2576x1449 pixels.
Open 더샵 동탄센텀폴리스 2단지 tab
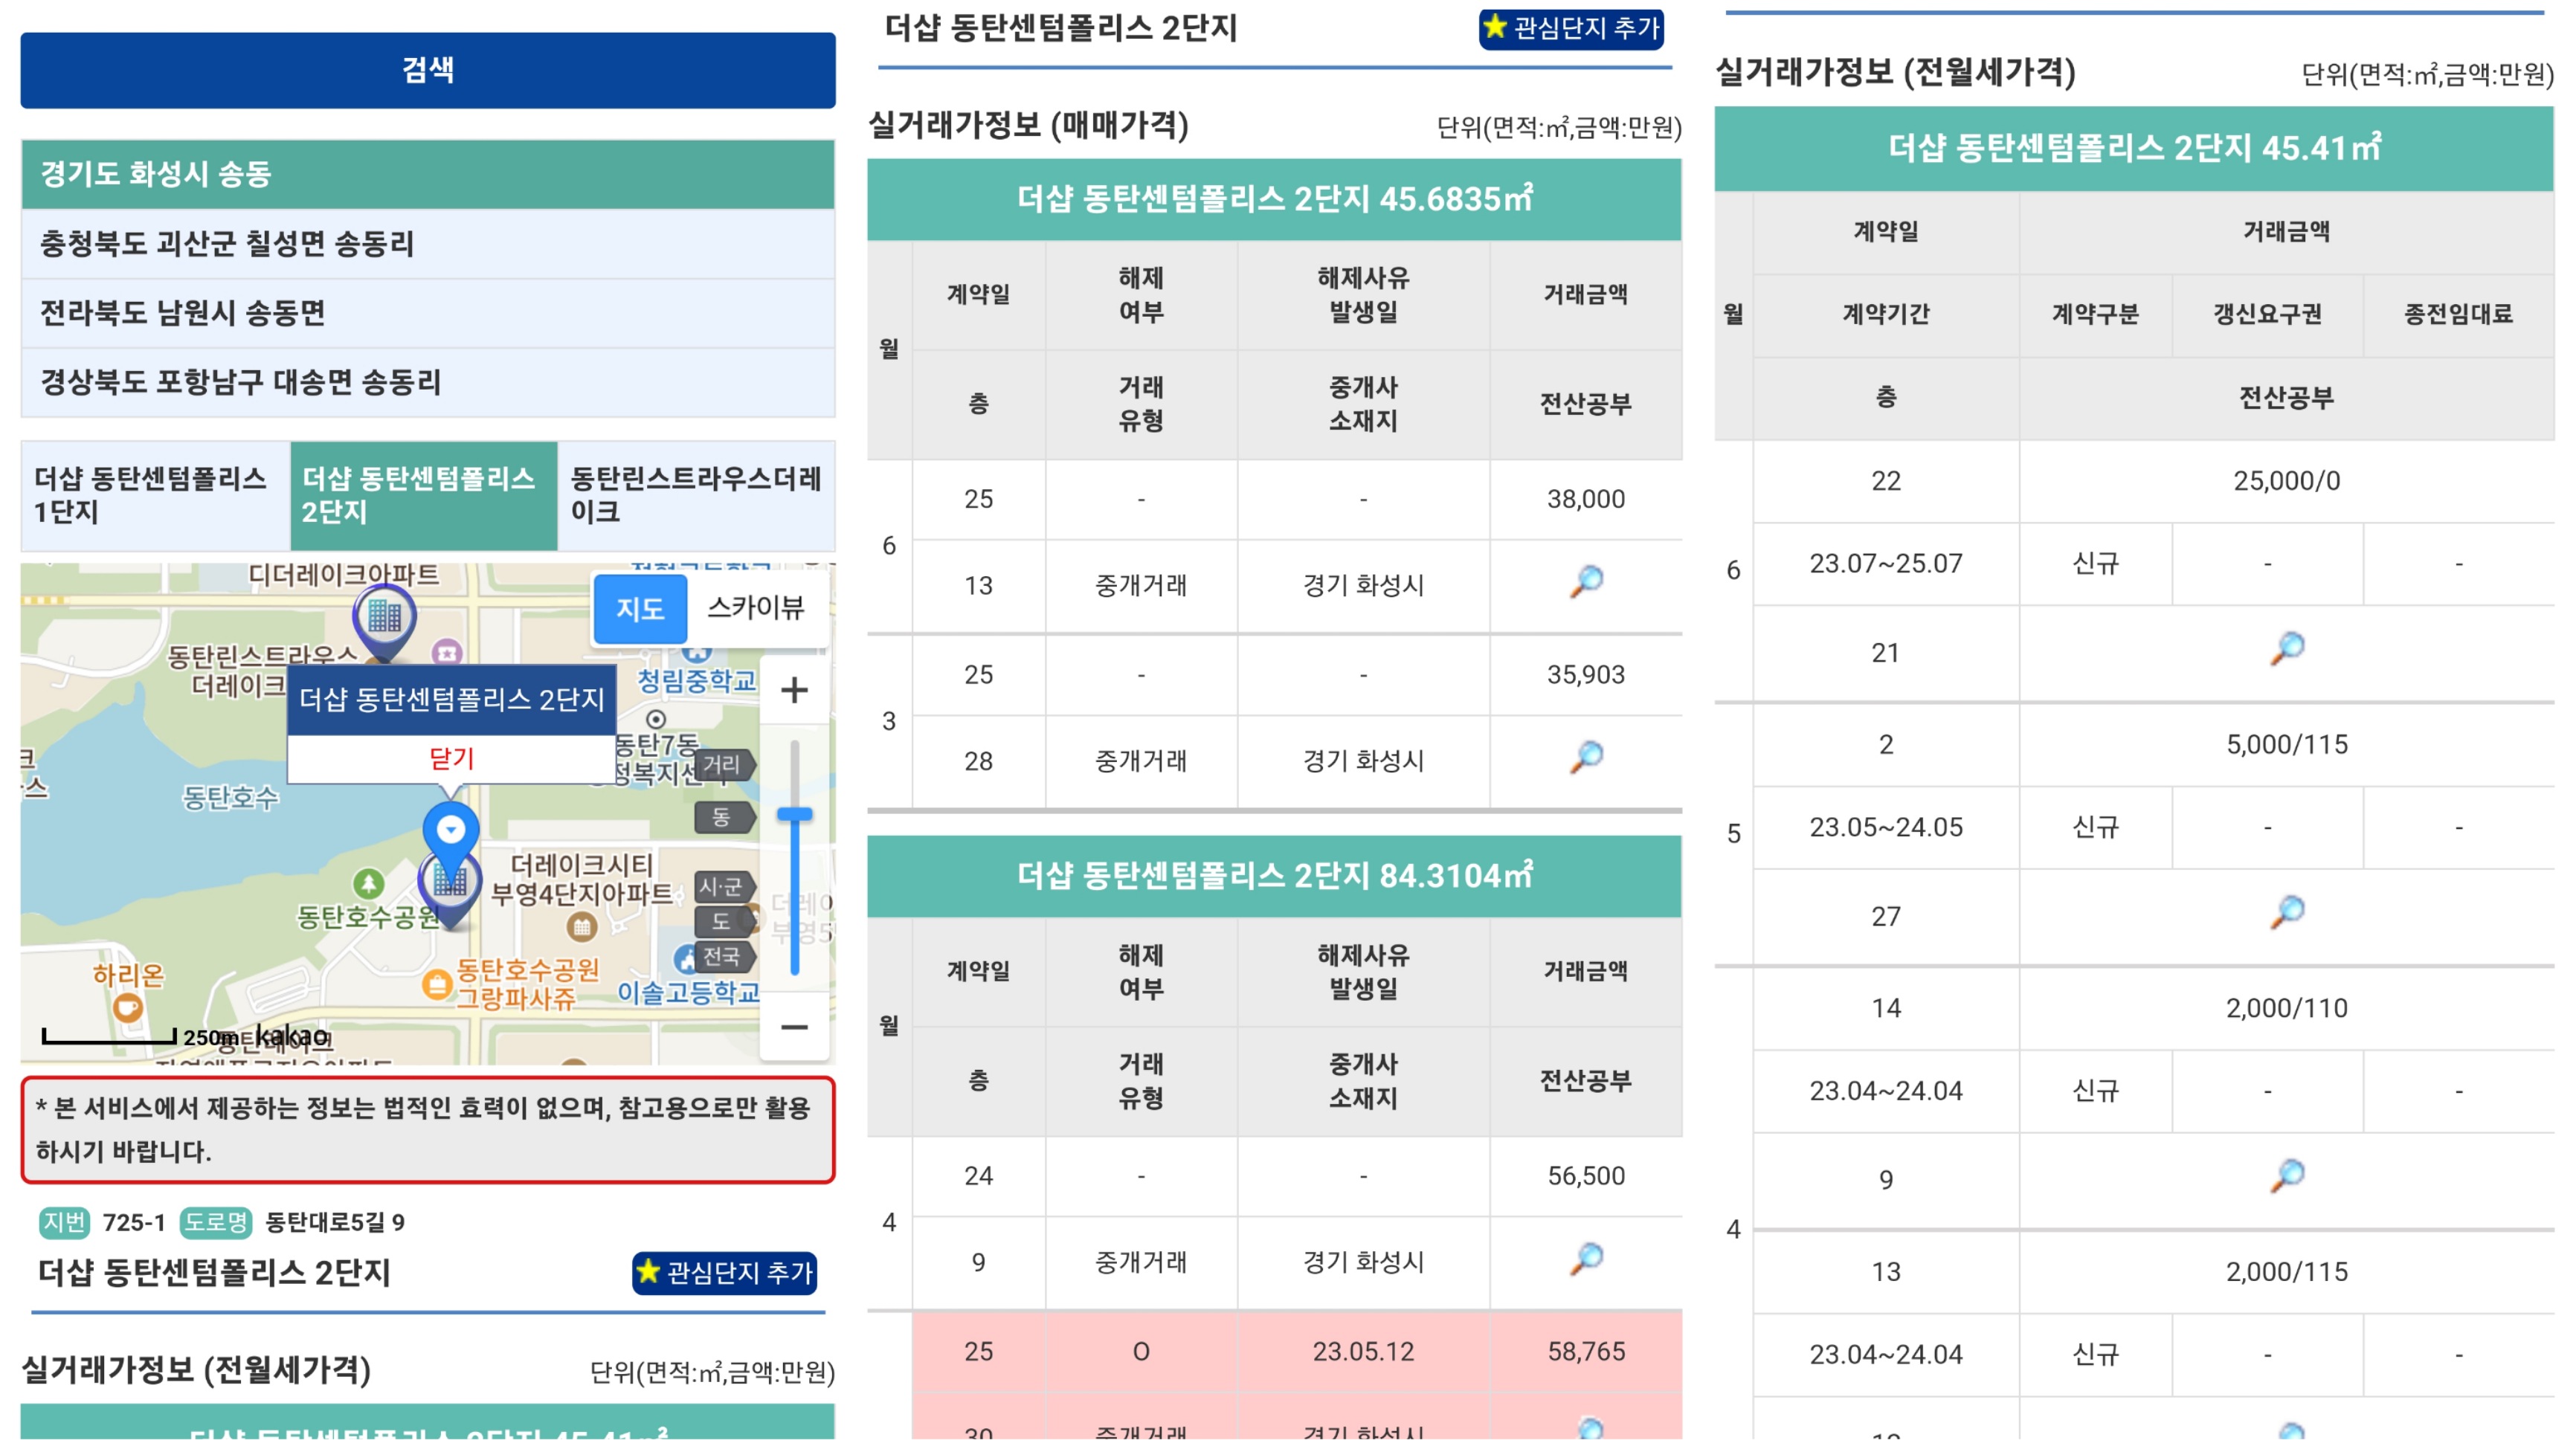click(x=424, y=495)
